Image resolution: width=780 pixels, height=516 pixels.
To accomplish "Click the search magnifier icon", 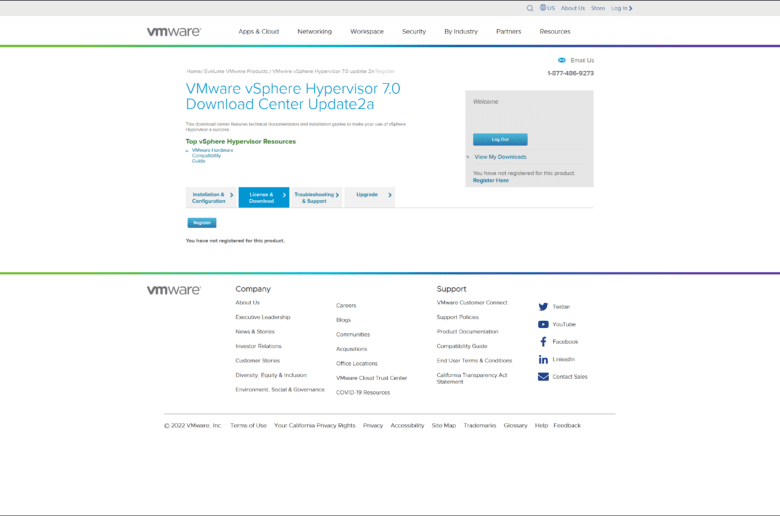I will point(530,8).
